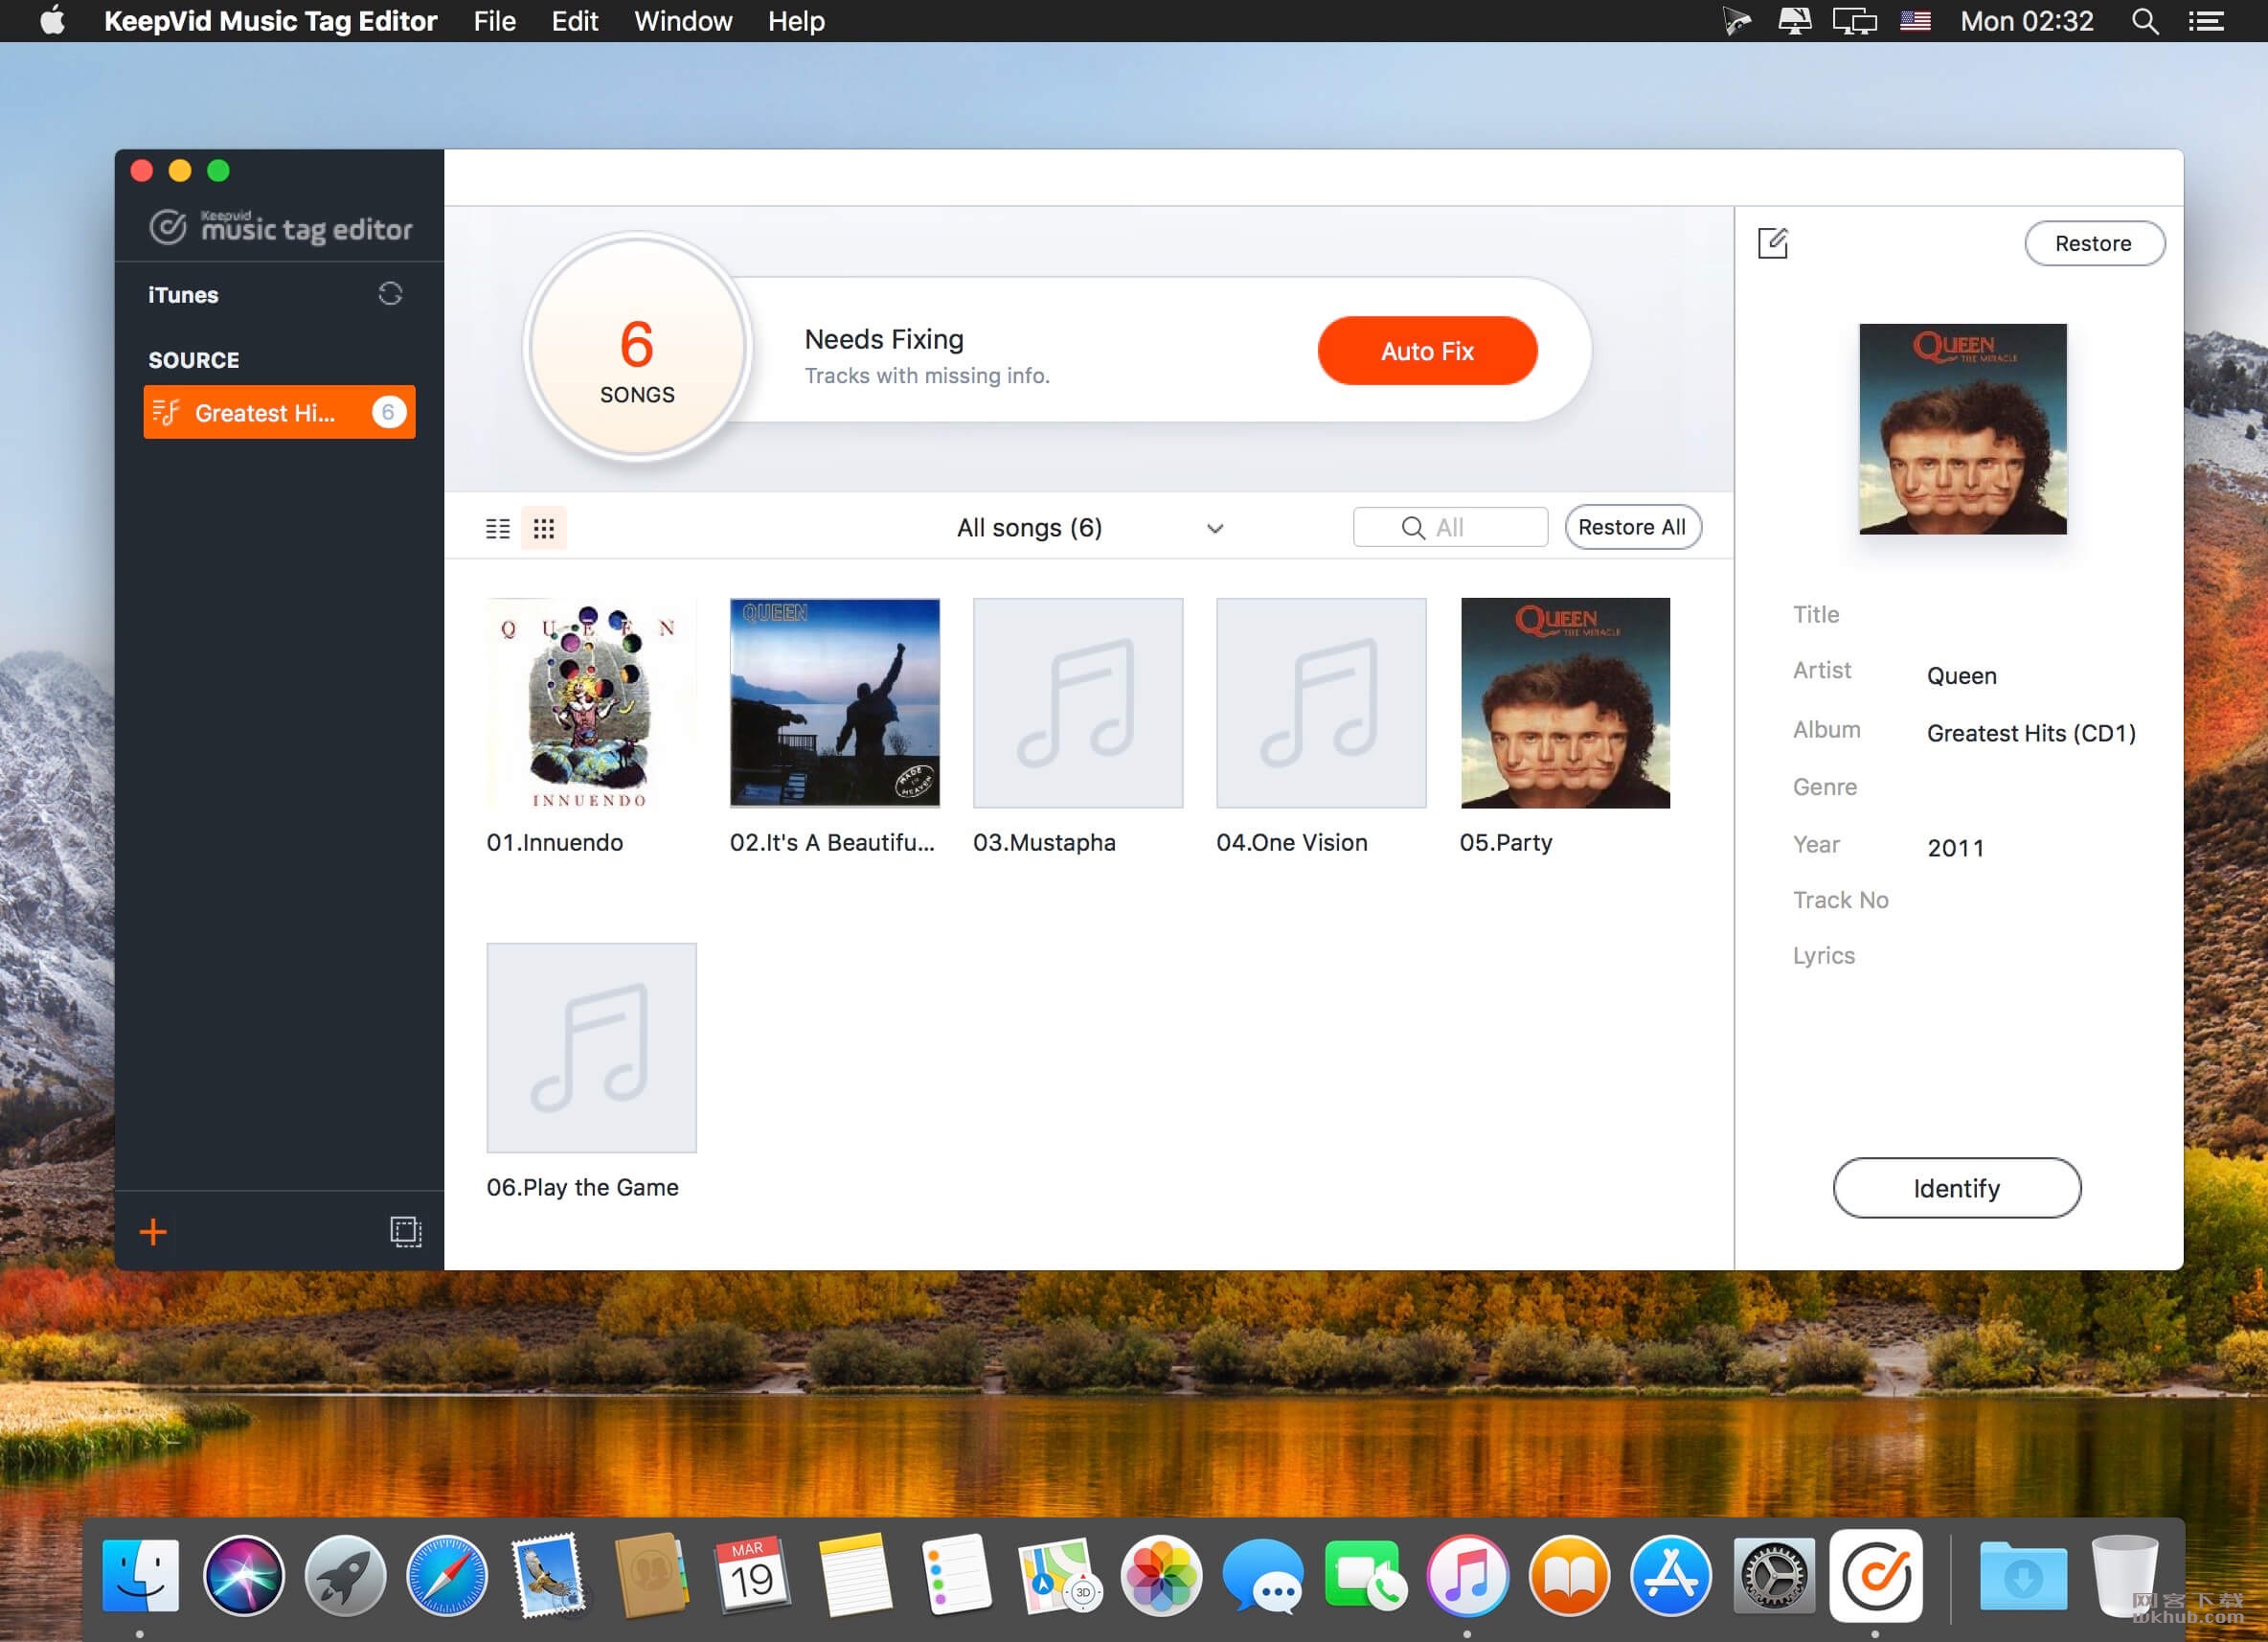
Task: Click the Identify button
Action: click(x=1957, y=1188)
